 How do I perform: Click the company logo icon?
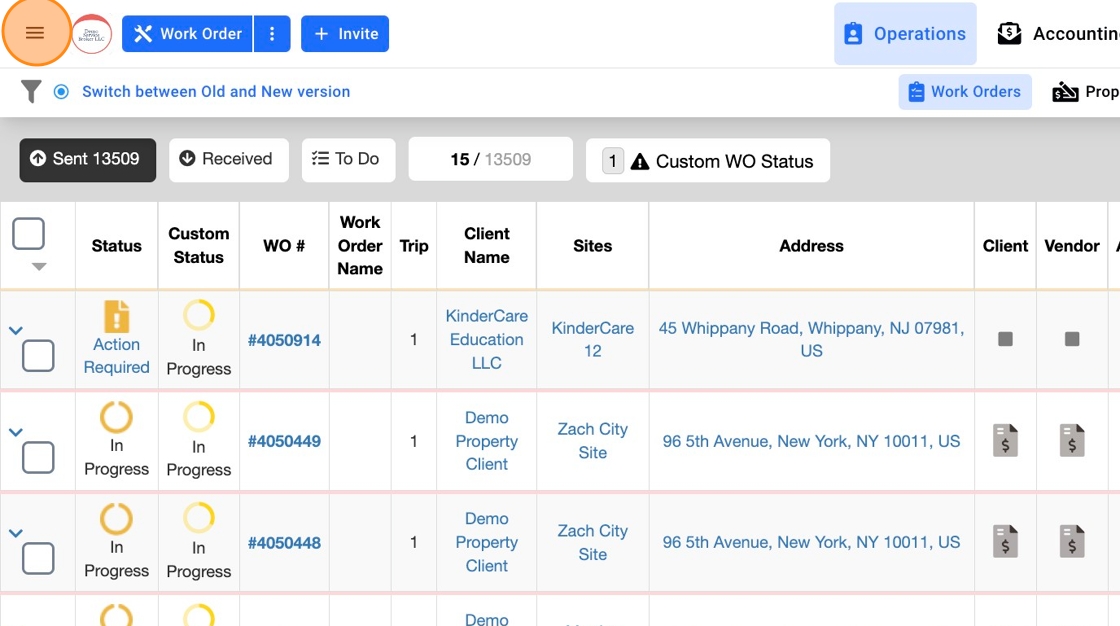coord(92,34)
